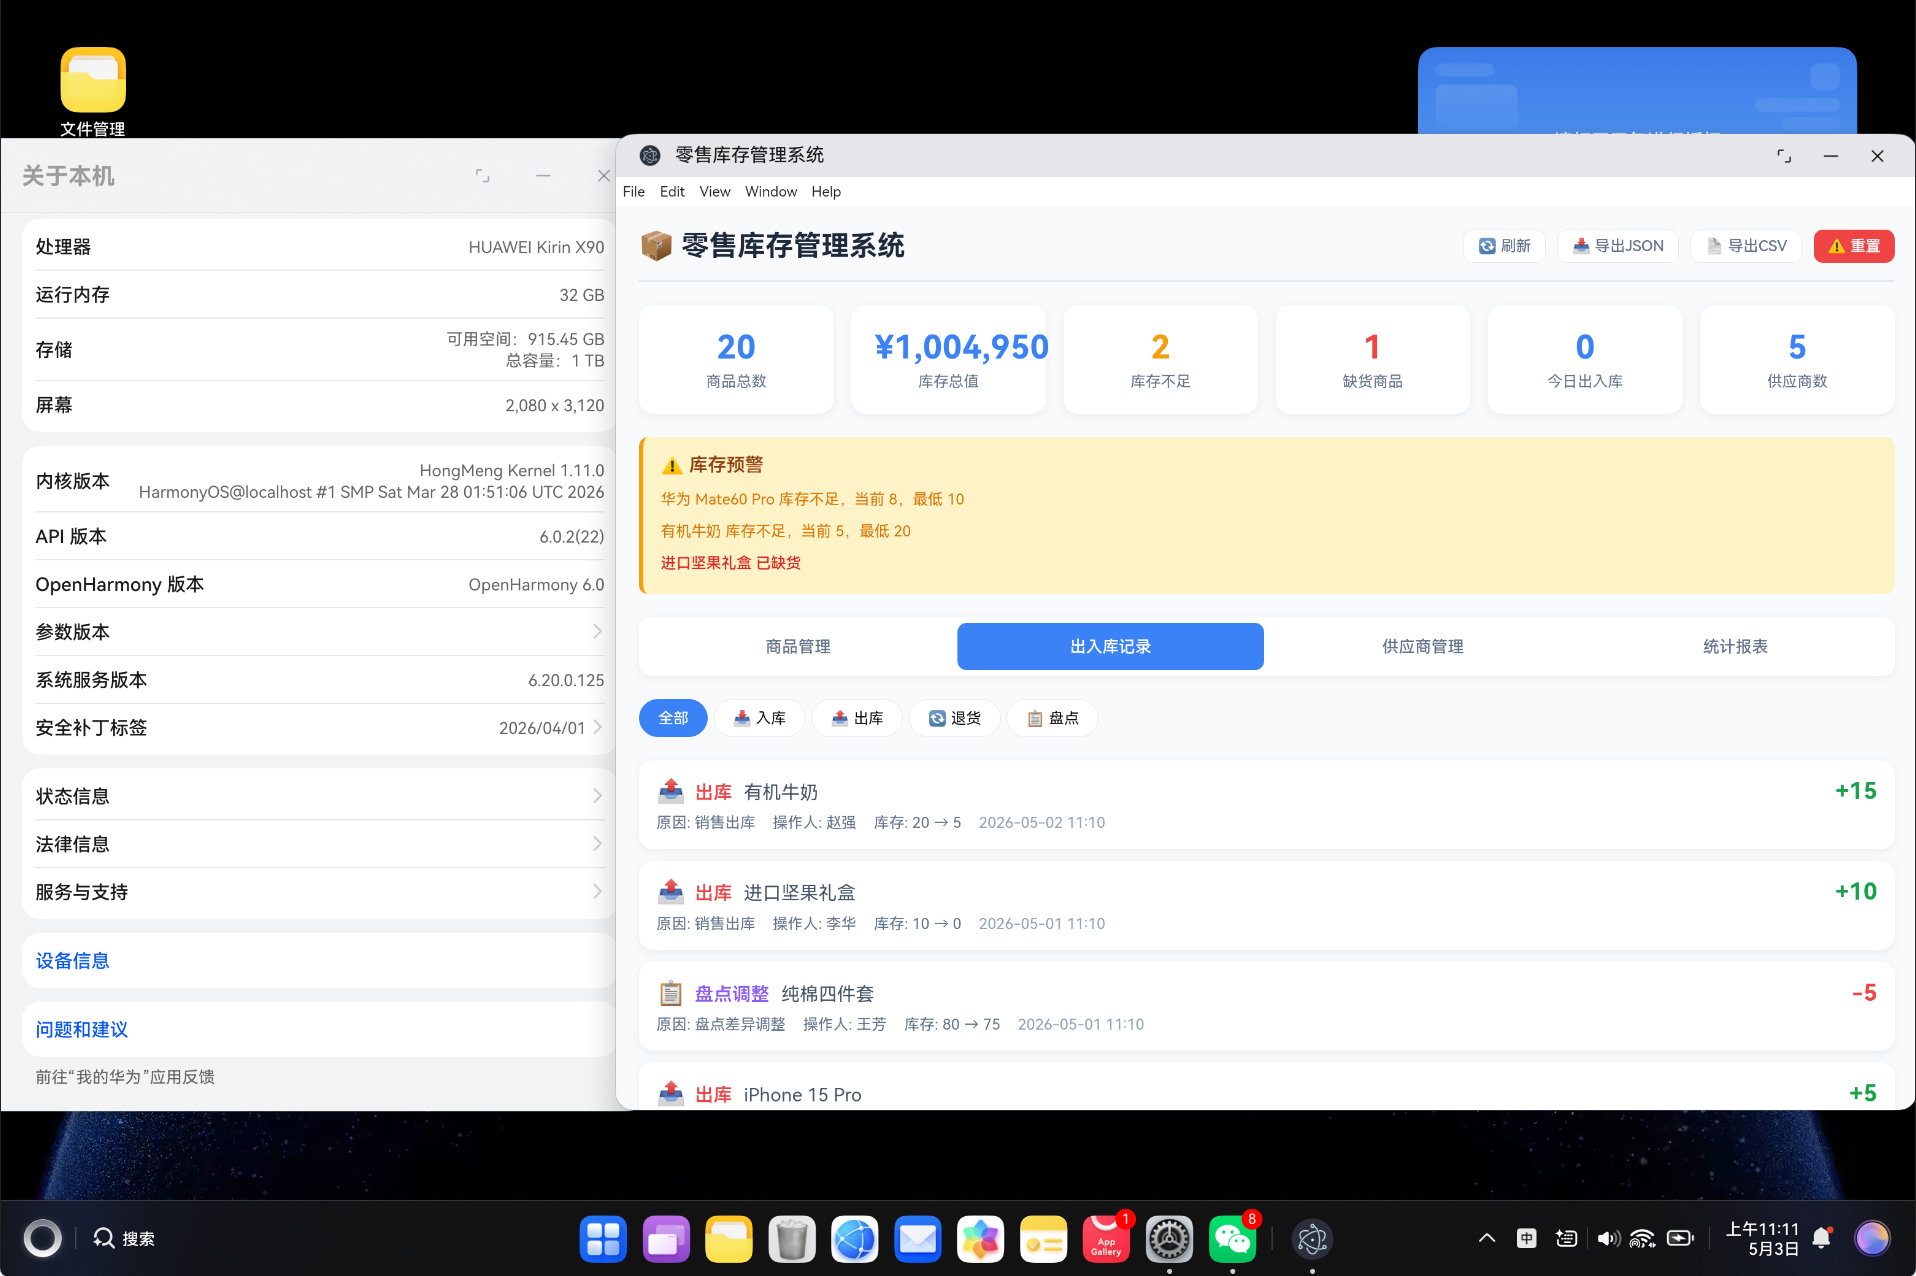This screenshot has height=1276, width=1916.
Task: Click the 有机牛奶 出库 record icon
Action: [x=671, y=791]
